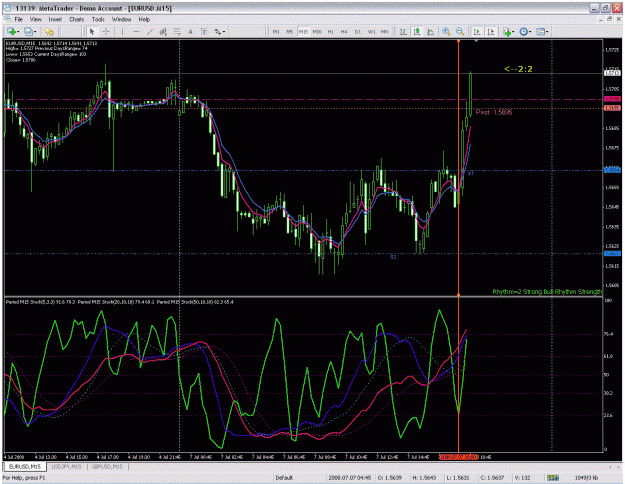Click the MetaTrader application icon in title bar
Viewport: 625px width, 484px height.
click(x=7, y=8)
